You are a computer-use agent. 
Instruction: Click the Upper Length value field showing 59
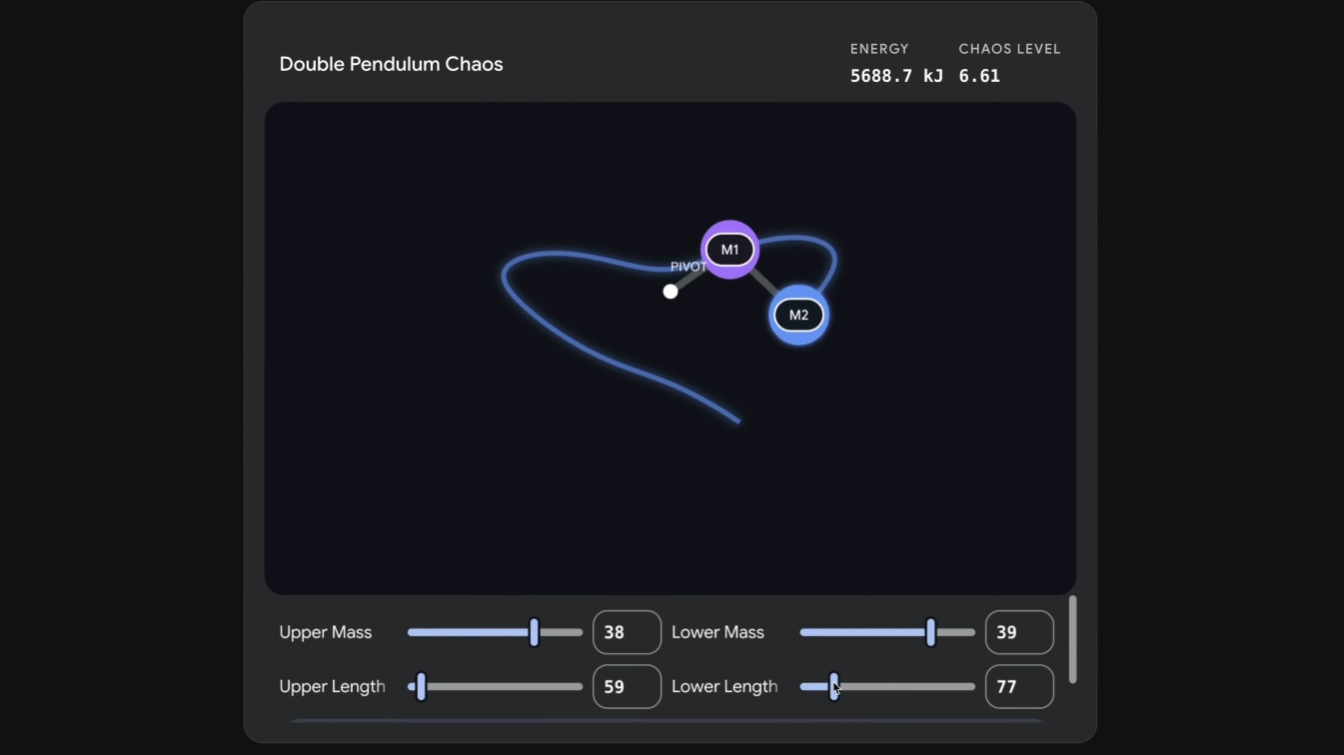[626, 687]
